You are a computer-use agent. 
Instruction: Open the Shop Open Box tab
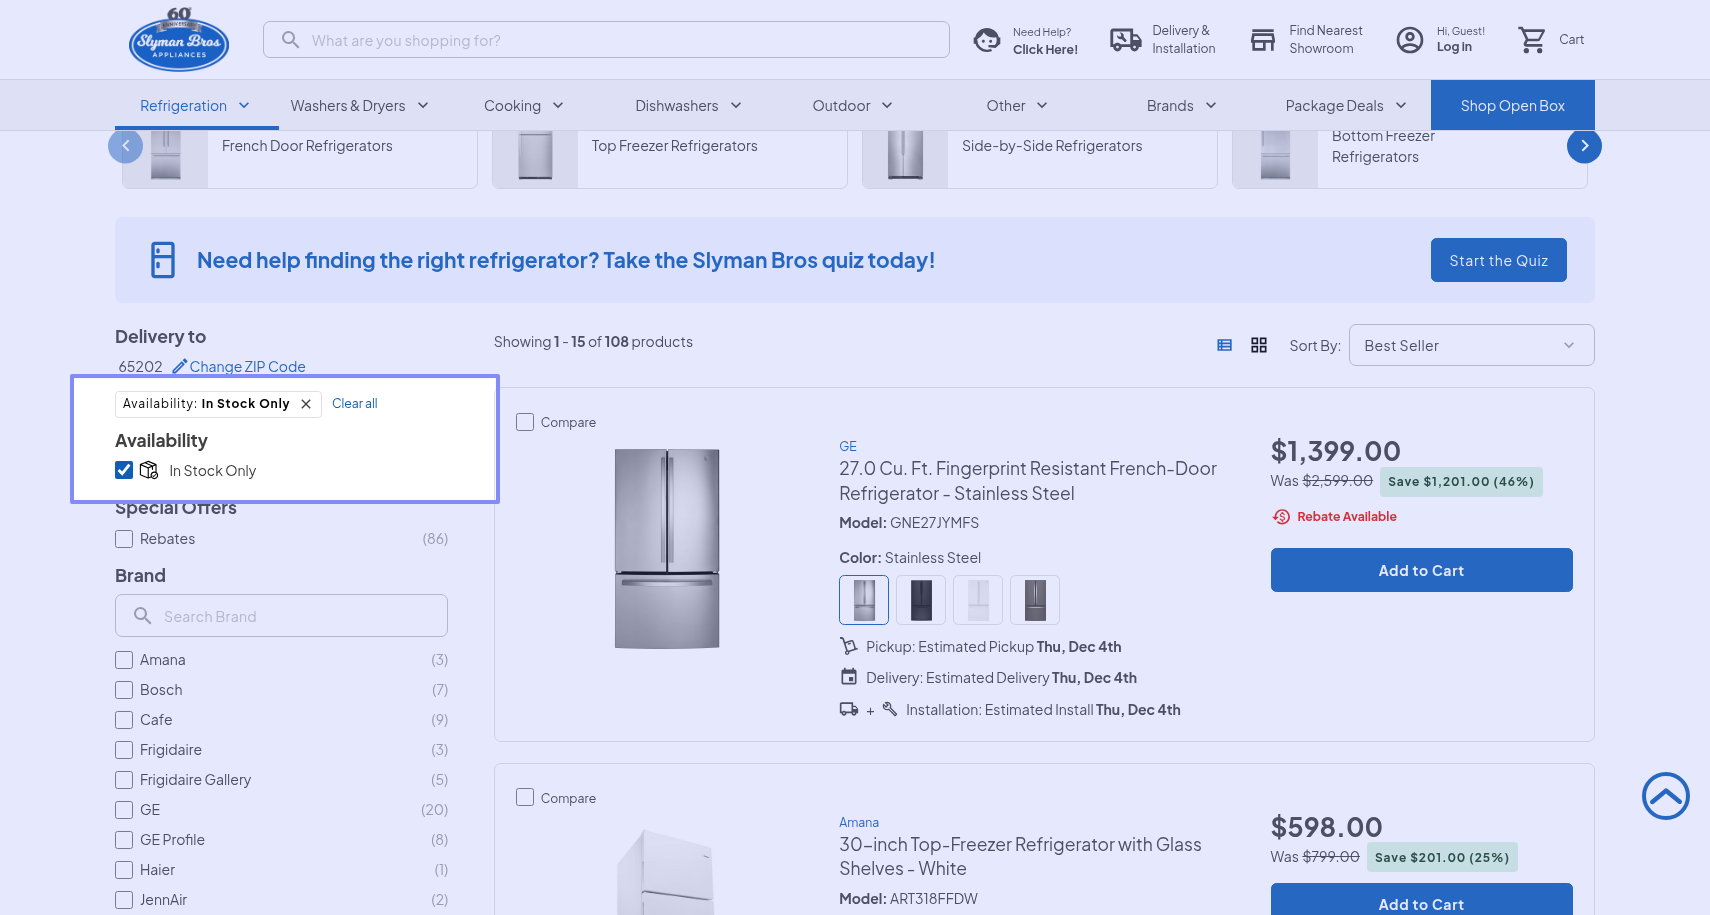1512,106
